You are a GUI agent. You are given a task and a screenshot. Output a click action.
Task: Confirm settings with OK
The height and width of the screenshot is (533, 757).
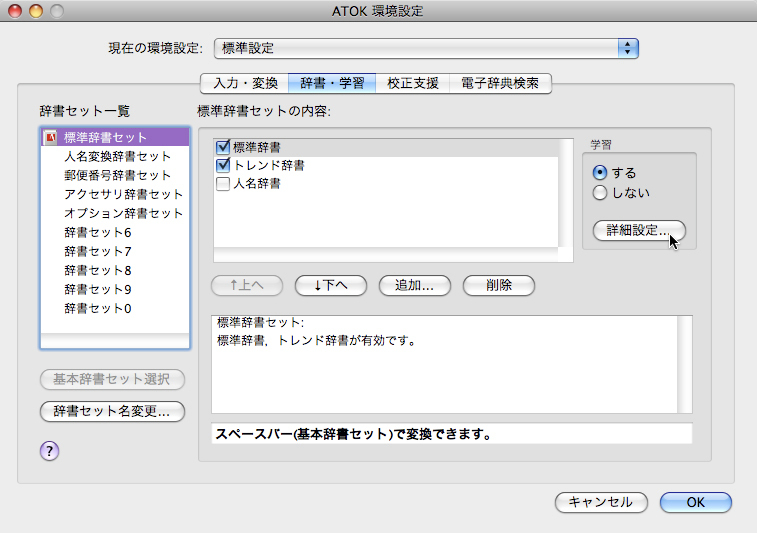pos(696,503)
